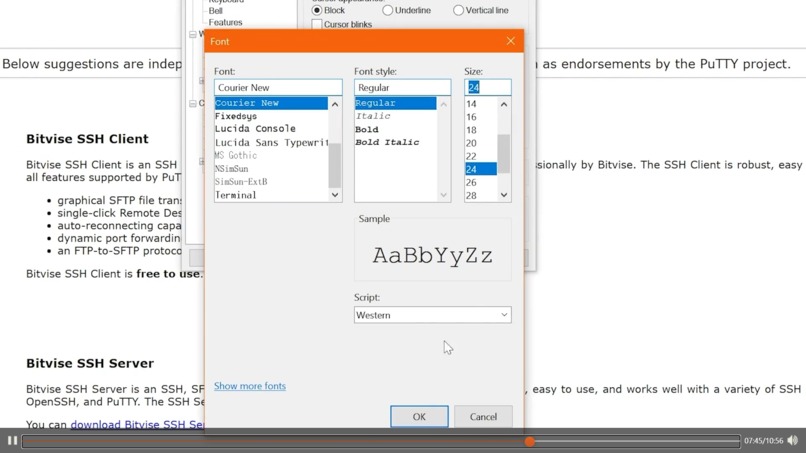
Task: Select Underline cursor appearance radio
Action: [x=388, y=10]
